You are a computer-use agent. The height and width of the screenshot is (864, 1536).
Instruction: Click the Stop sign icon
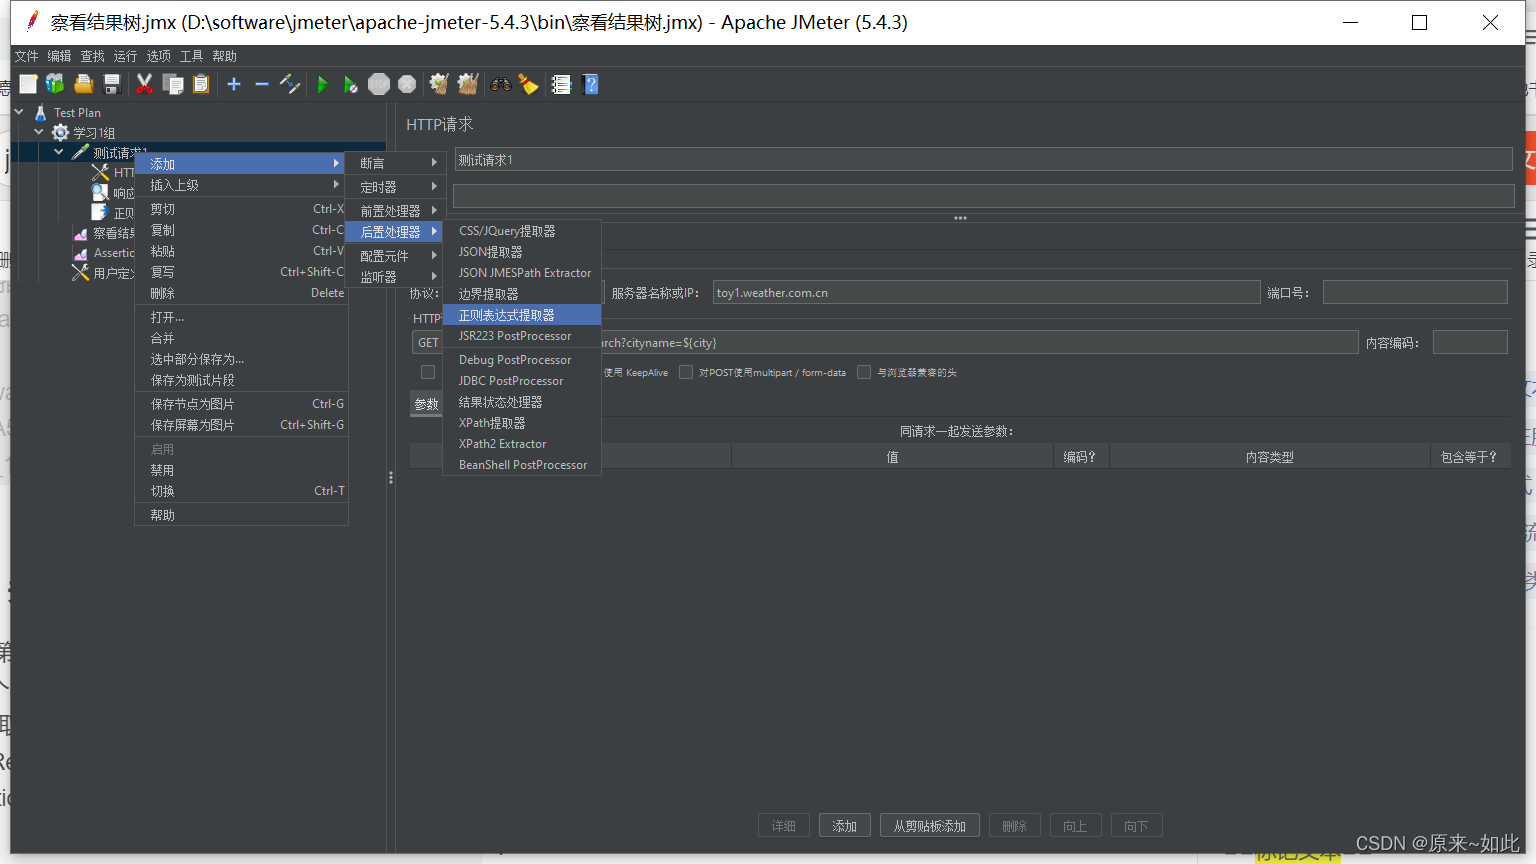click(x=379, y=85)
